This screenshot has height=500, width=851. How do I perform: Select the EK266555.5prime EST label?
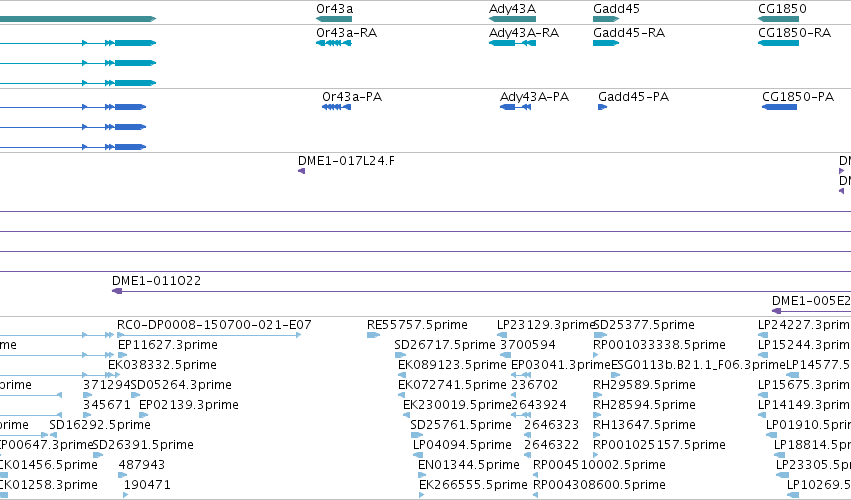(x=473, y=485)
